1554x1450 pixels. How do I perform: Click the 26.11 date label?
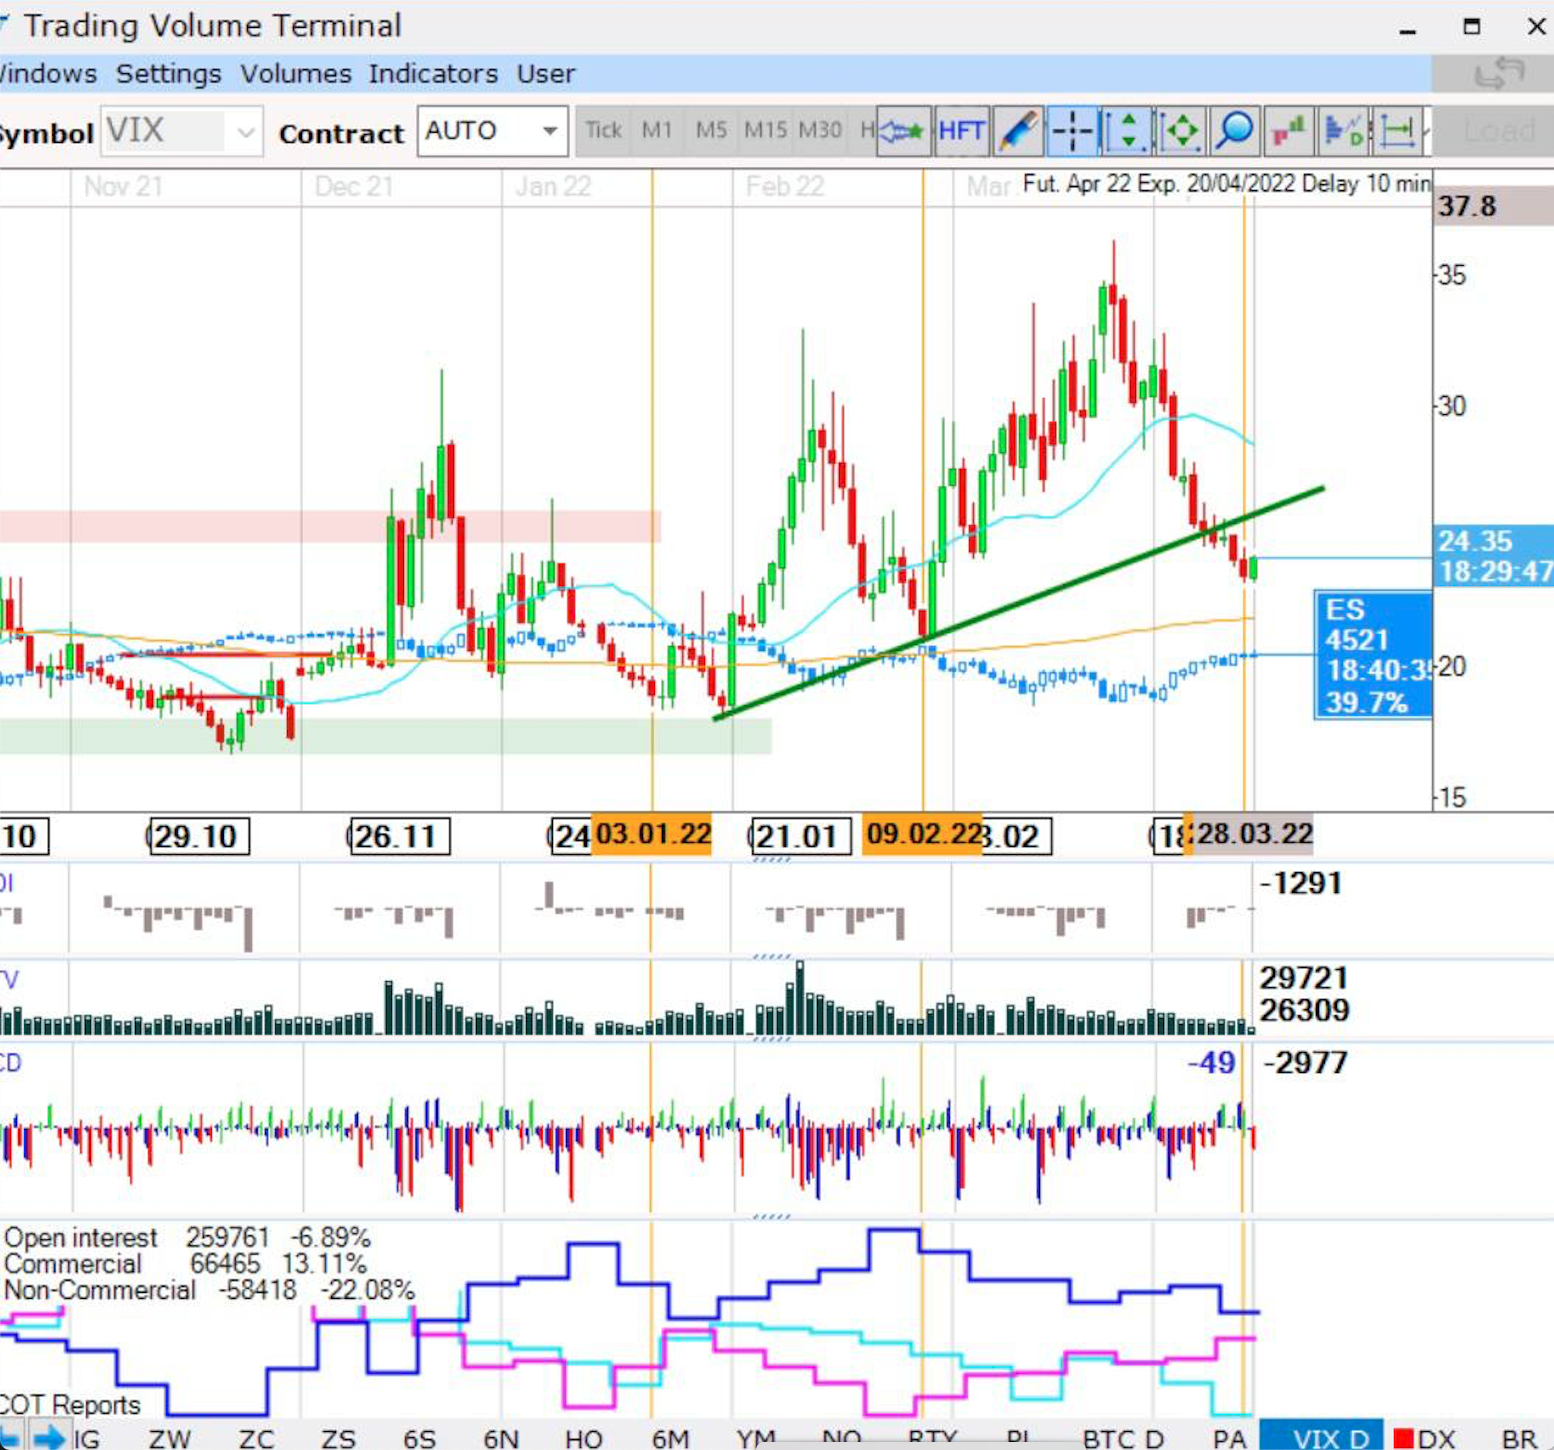click(398, 836)
